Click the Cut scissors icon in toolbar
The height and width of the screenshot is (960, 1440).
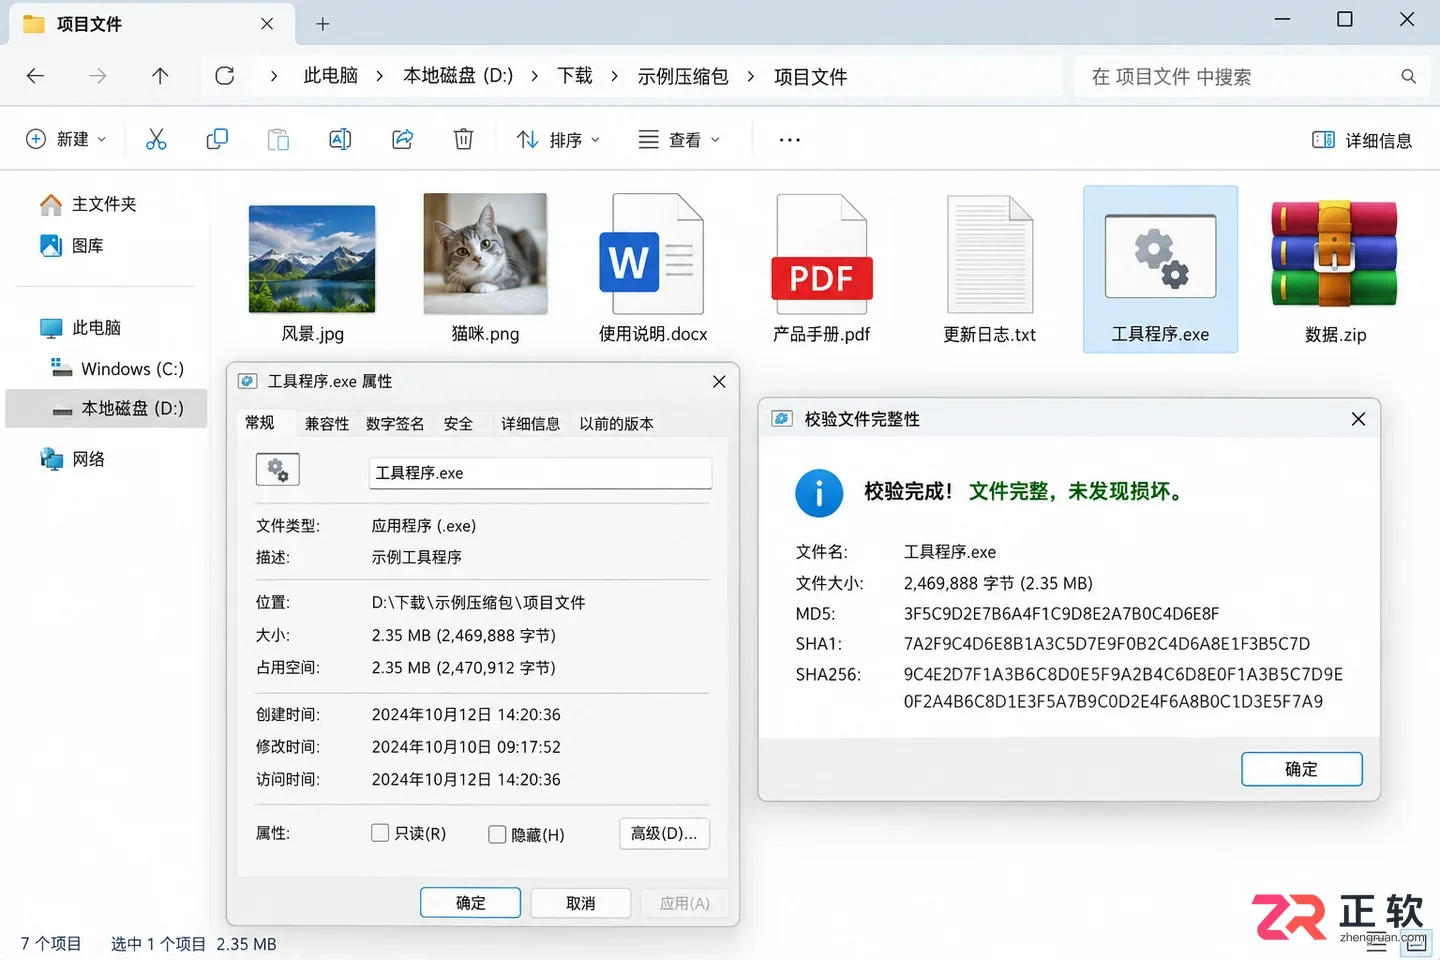click(x=156, y=140)
